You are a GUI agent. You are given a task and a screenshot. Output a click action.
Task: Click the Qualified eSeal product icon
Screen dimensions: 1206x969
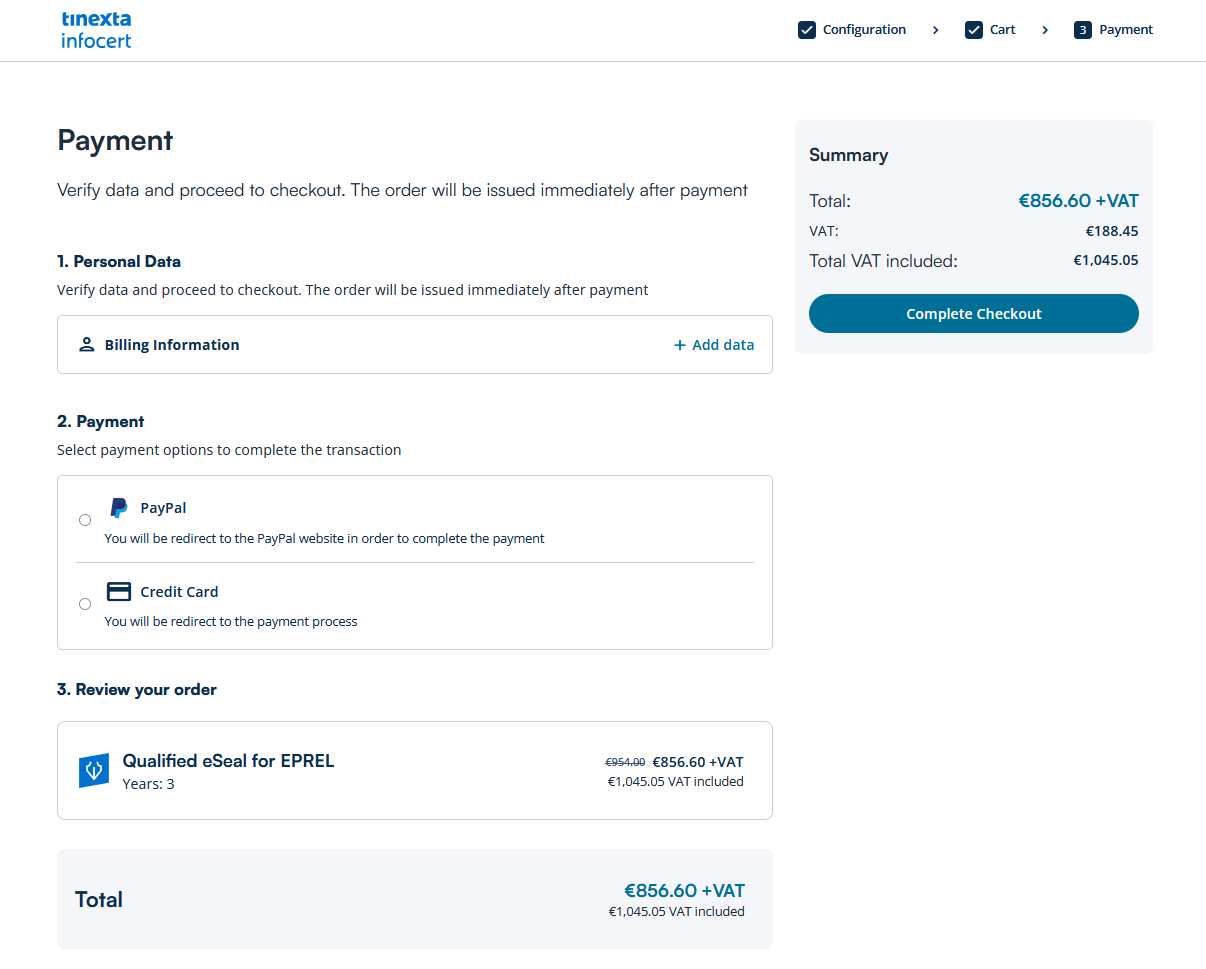pos(94,771)
